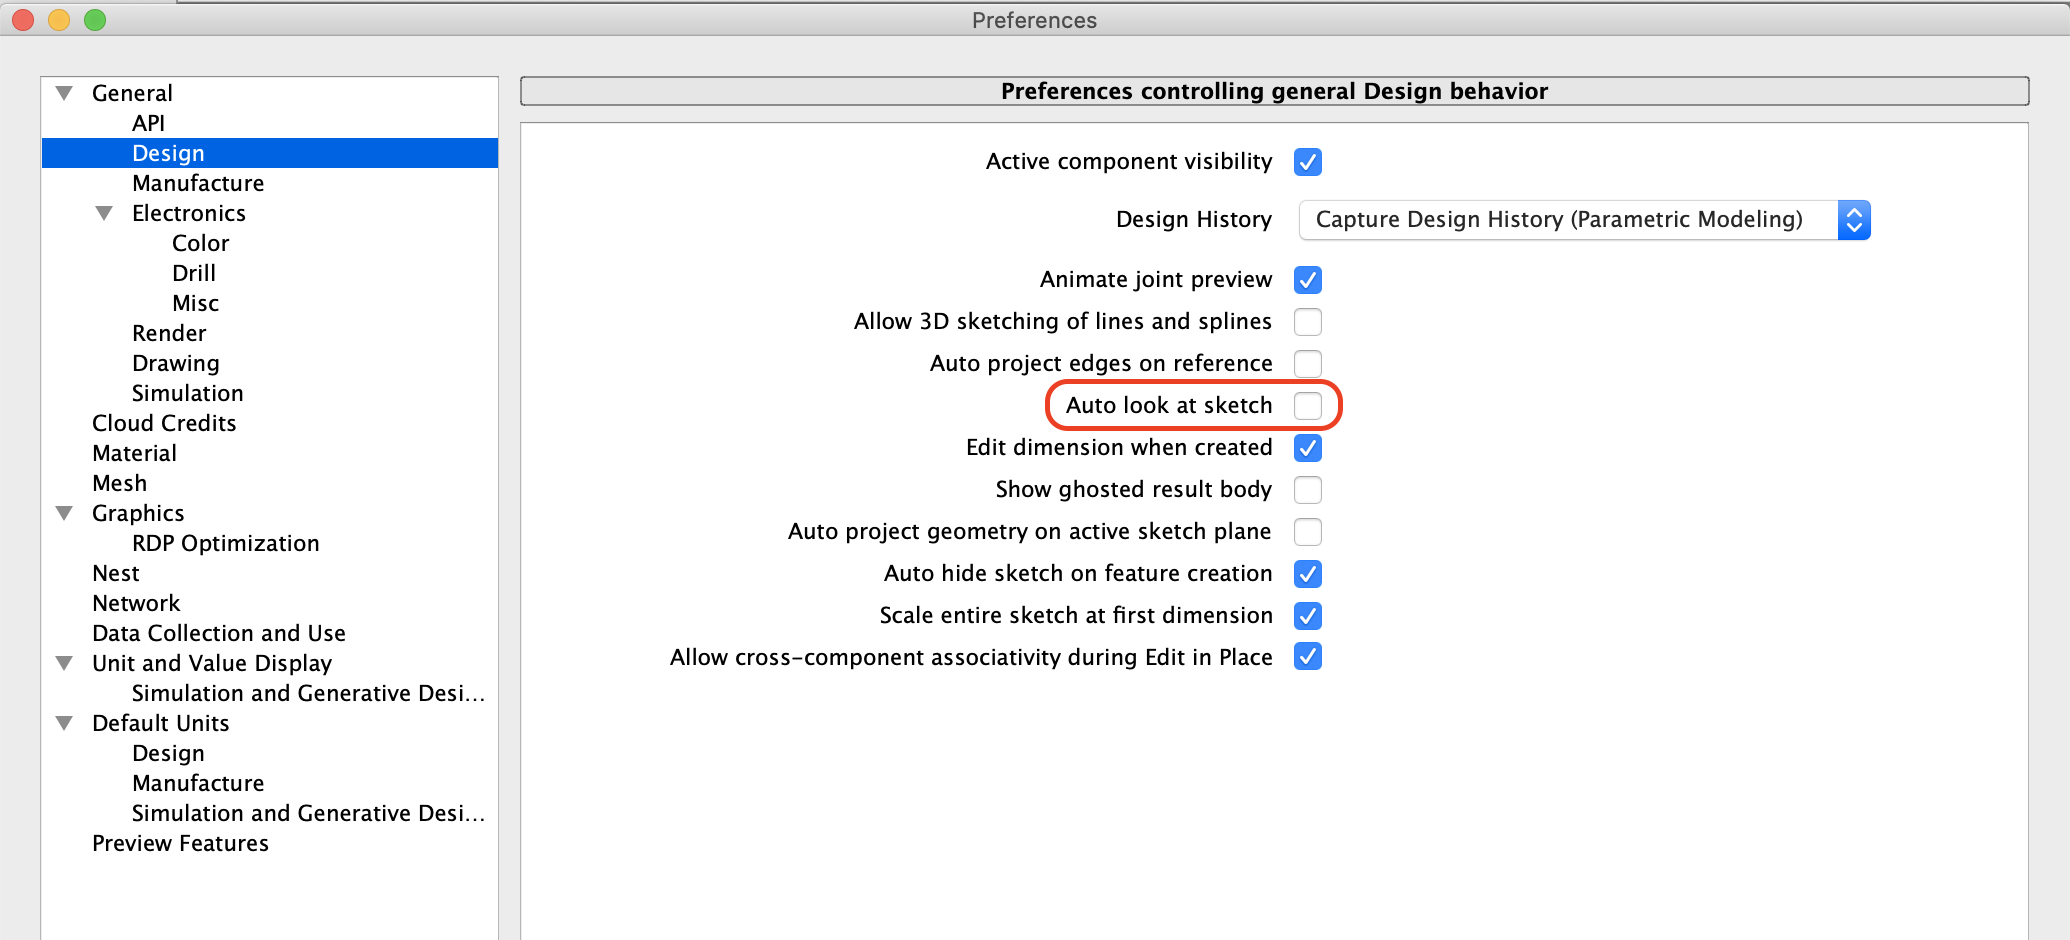This screenshot has width=2070, height=940.
Task: Collapse the Default Units section
Action: pyautogui.click(x=65, y=723)
